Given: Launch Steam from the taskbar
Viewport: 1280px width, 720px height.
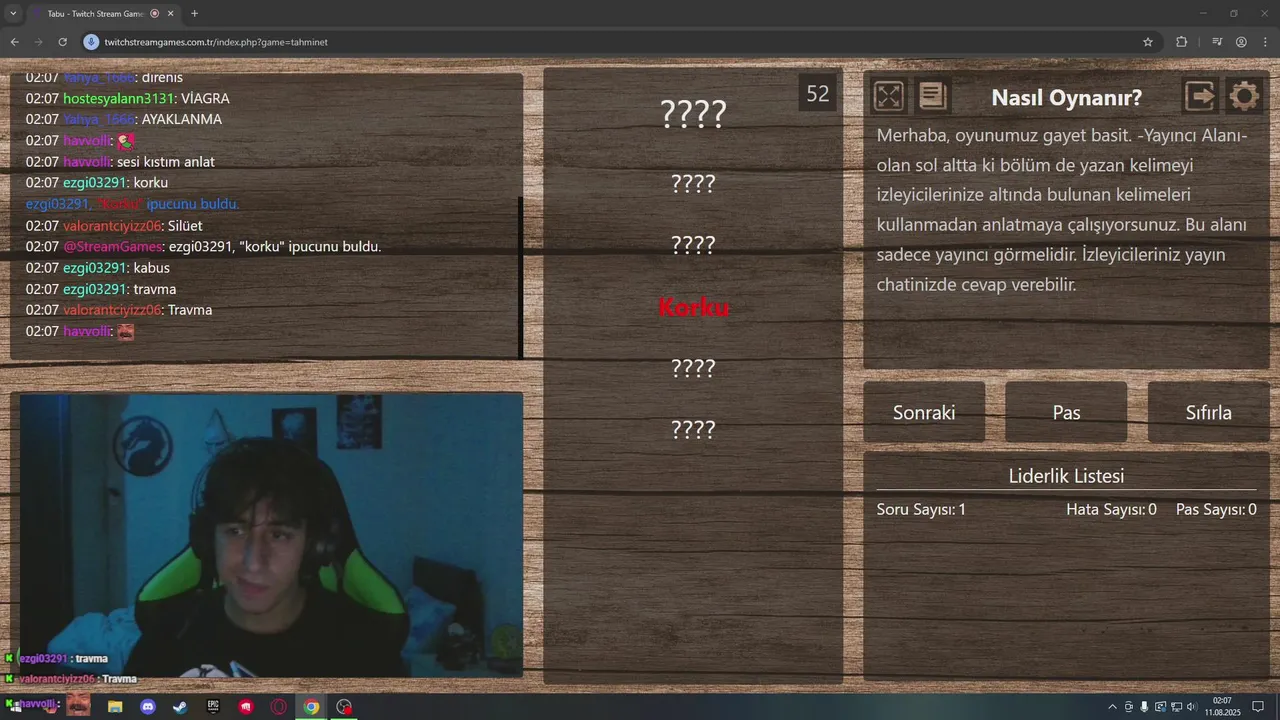Looking at the screenshot, I should (x=180, y=707).
